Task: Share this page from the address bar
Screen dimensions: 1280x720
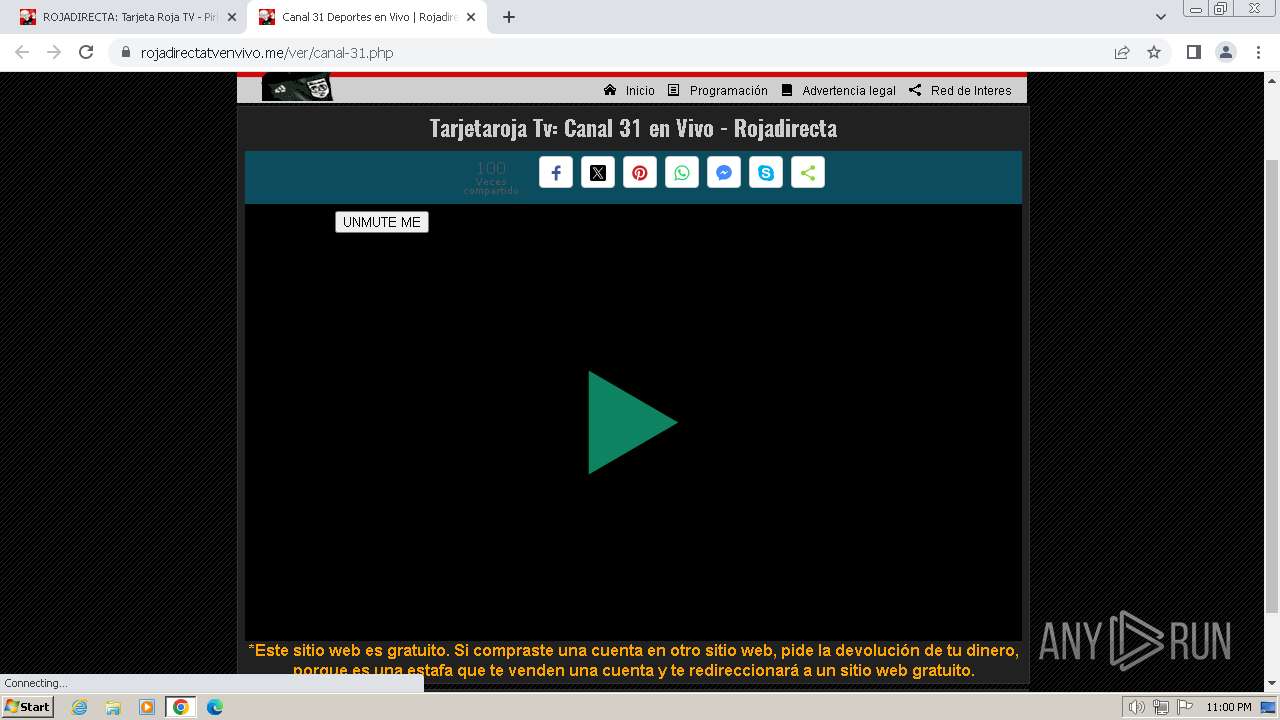Action: [x=1122, y=52]
